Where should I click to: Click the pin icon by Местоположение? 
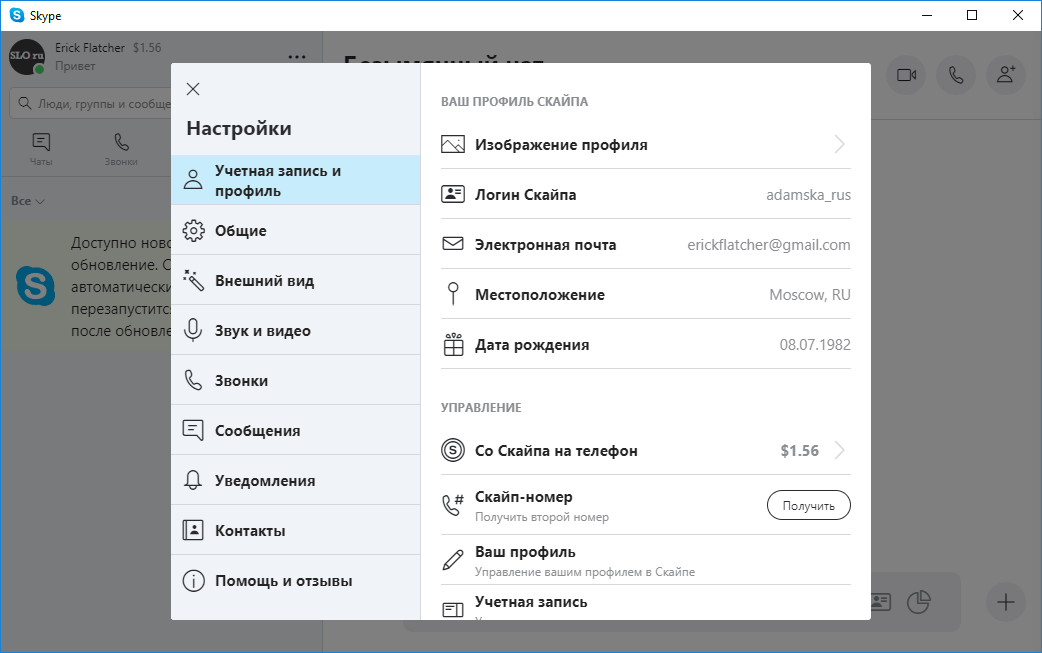(453, 294)
